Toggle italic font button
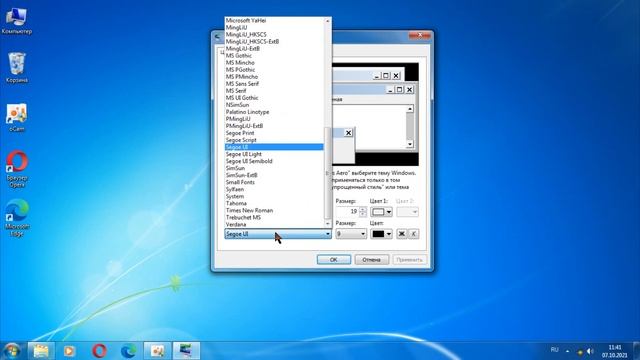640x360 pixels. [x=413, y=234]
